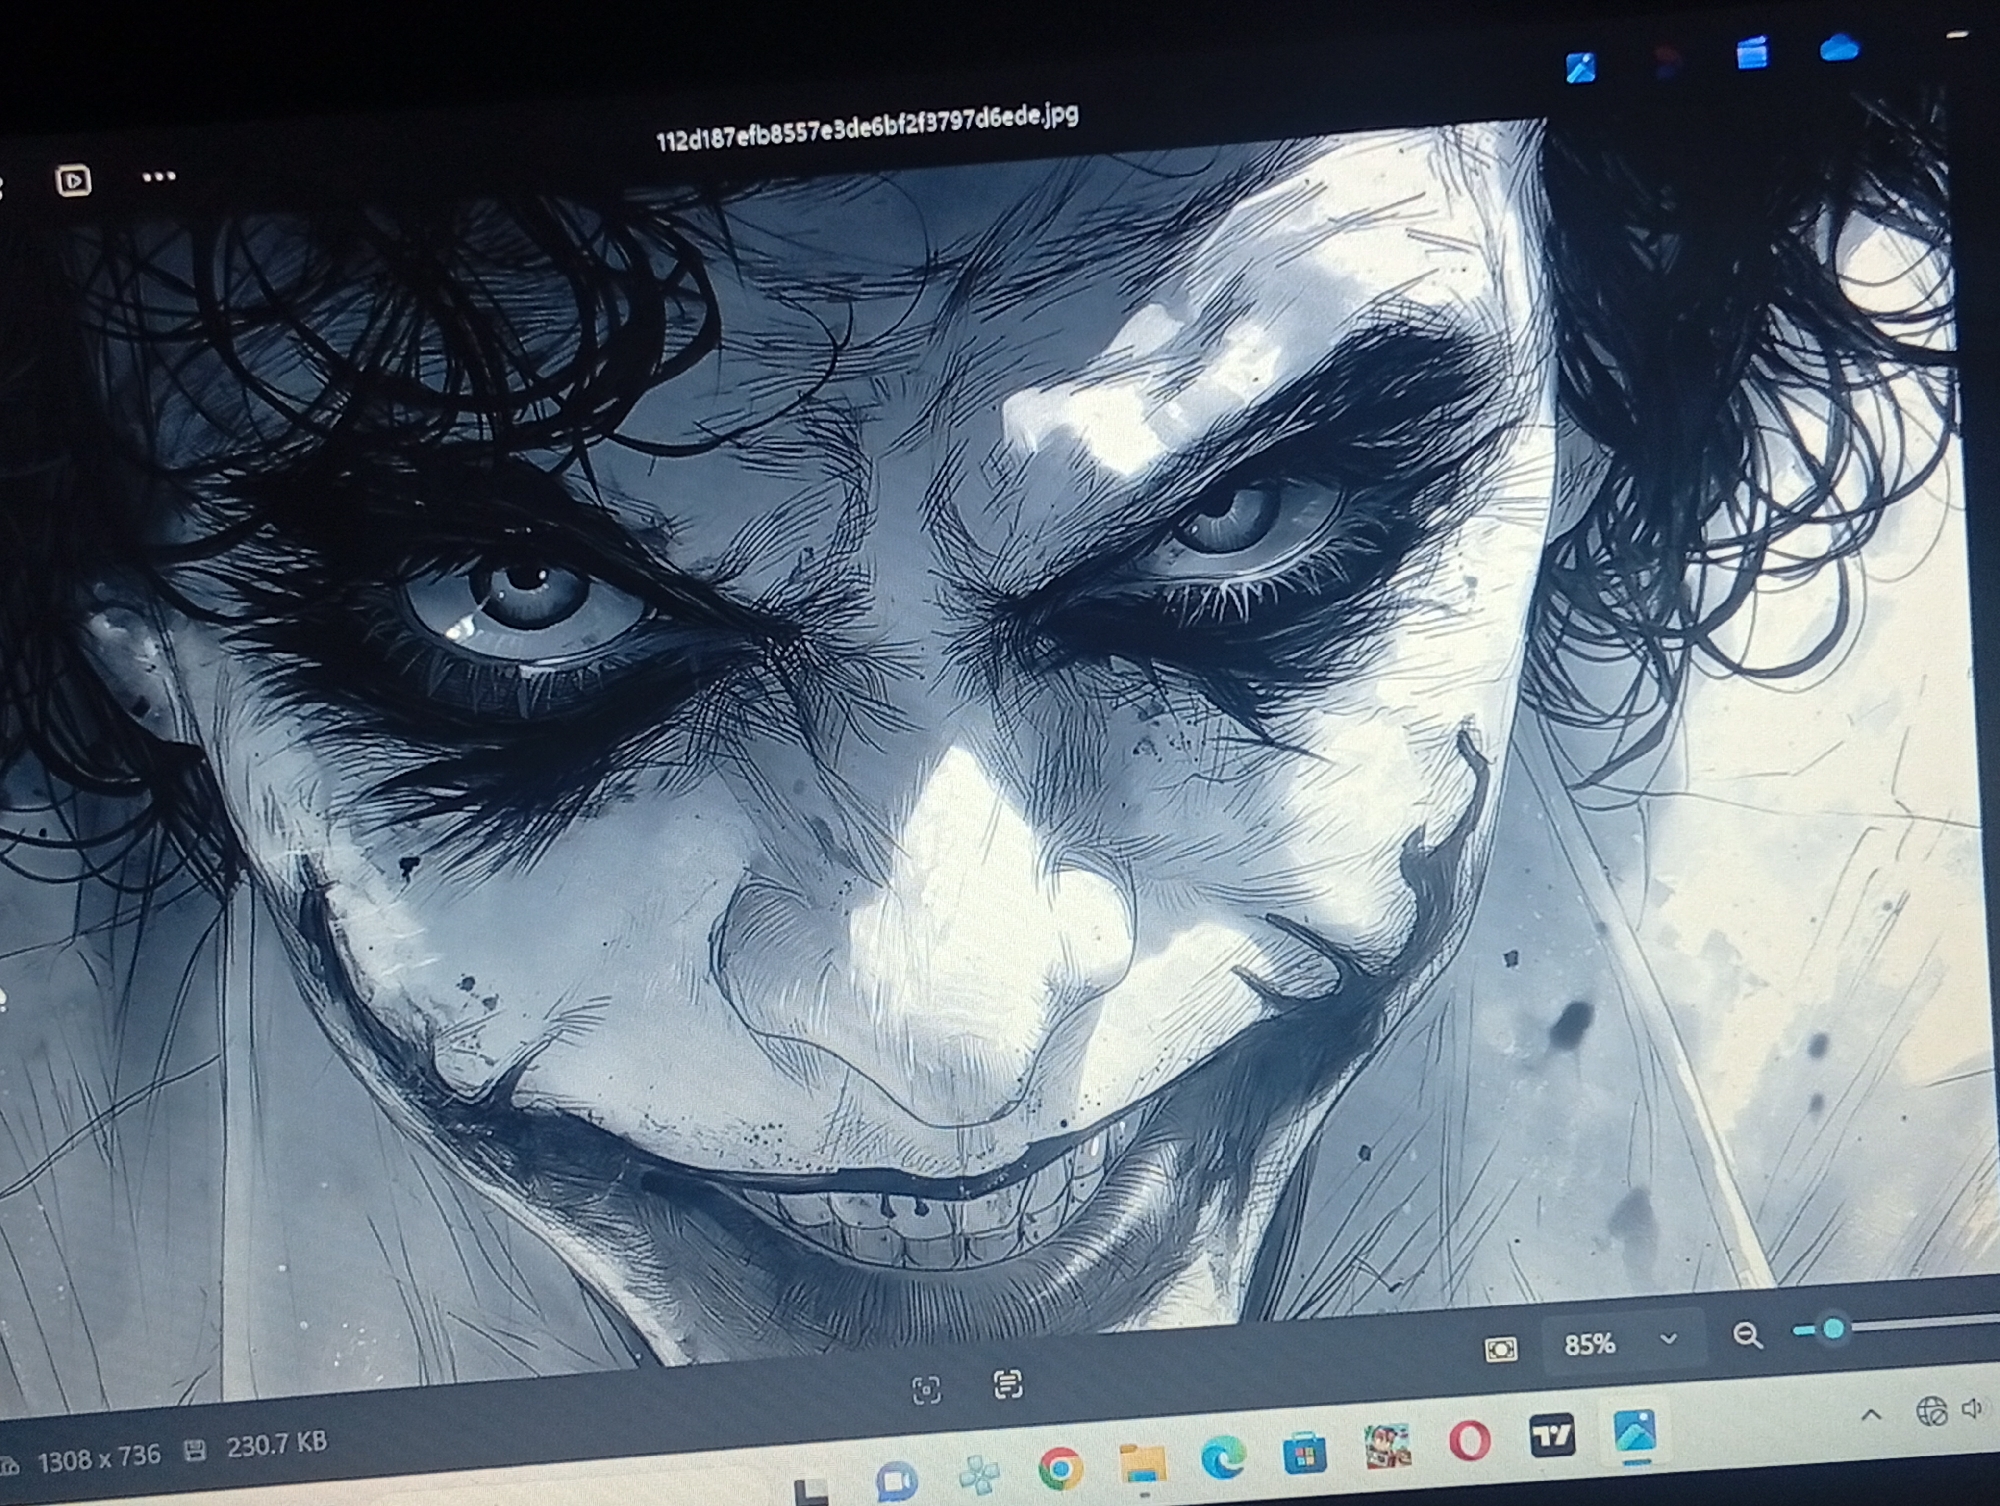Open the three-dots See more menu
Image resolution: width=2000 pixels, height=1506 pixels.
coord(159,177)
